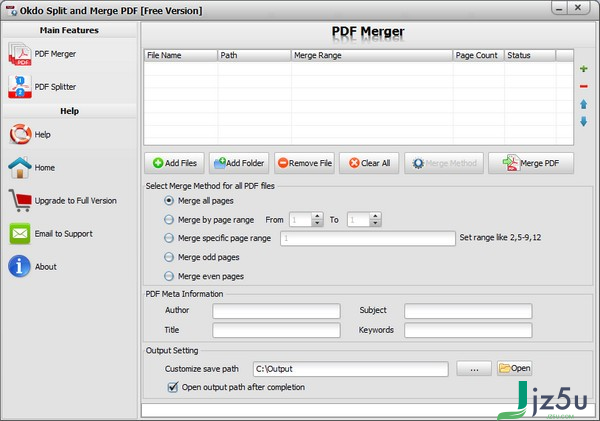Click the Add Folder button
600x421 pixels.
coord(239,163)
